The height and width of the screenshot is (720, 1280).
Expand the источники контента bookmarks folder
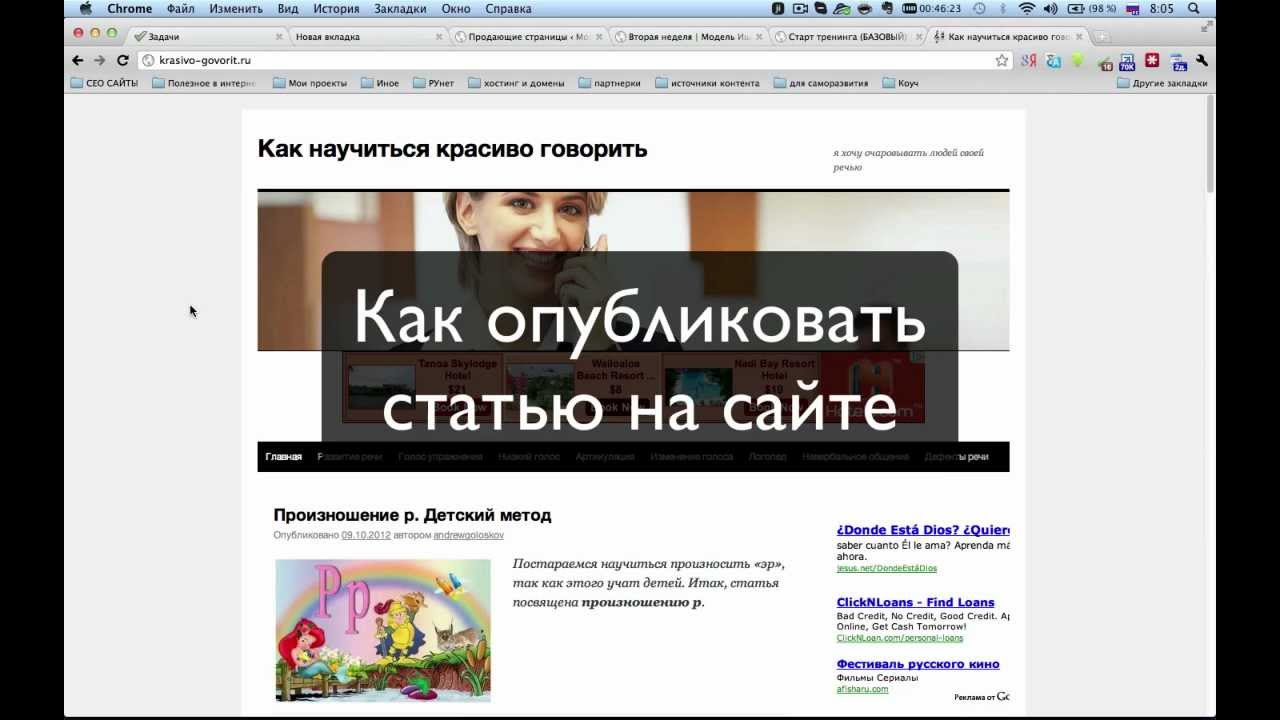707,83
